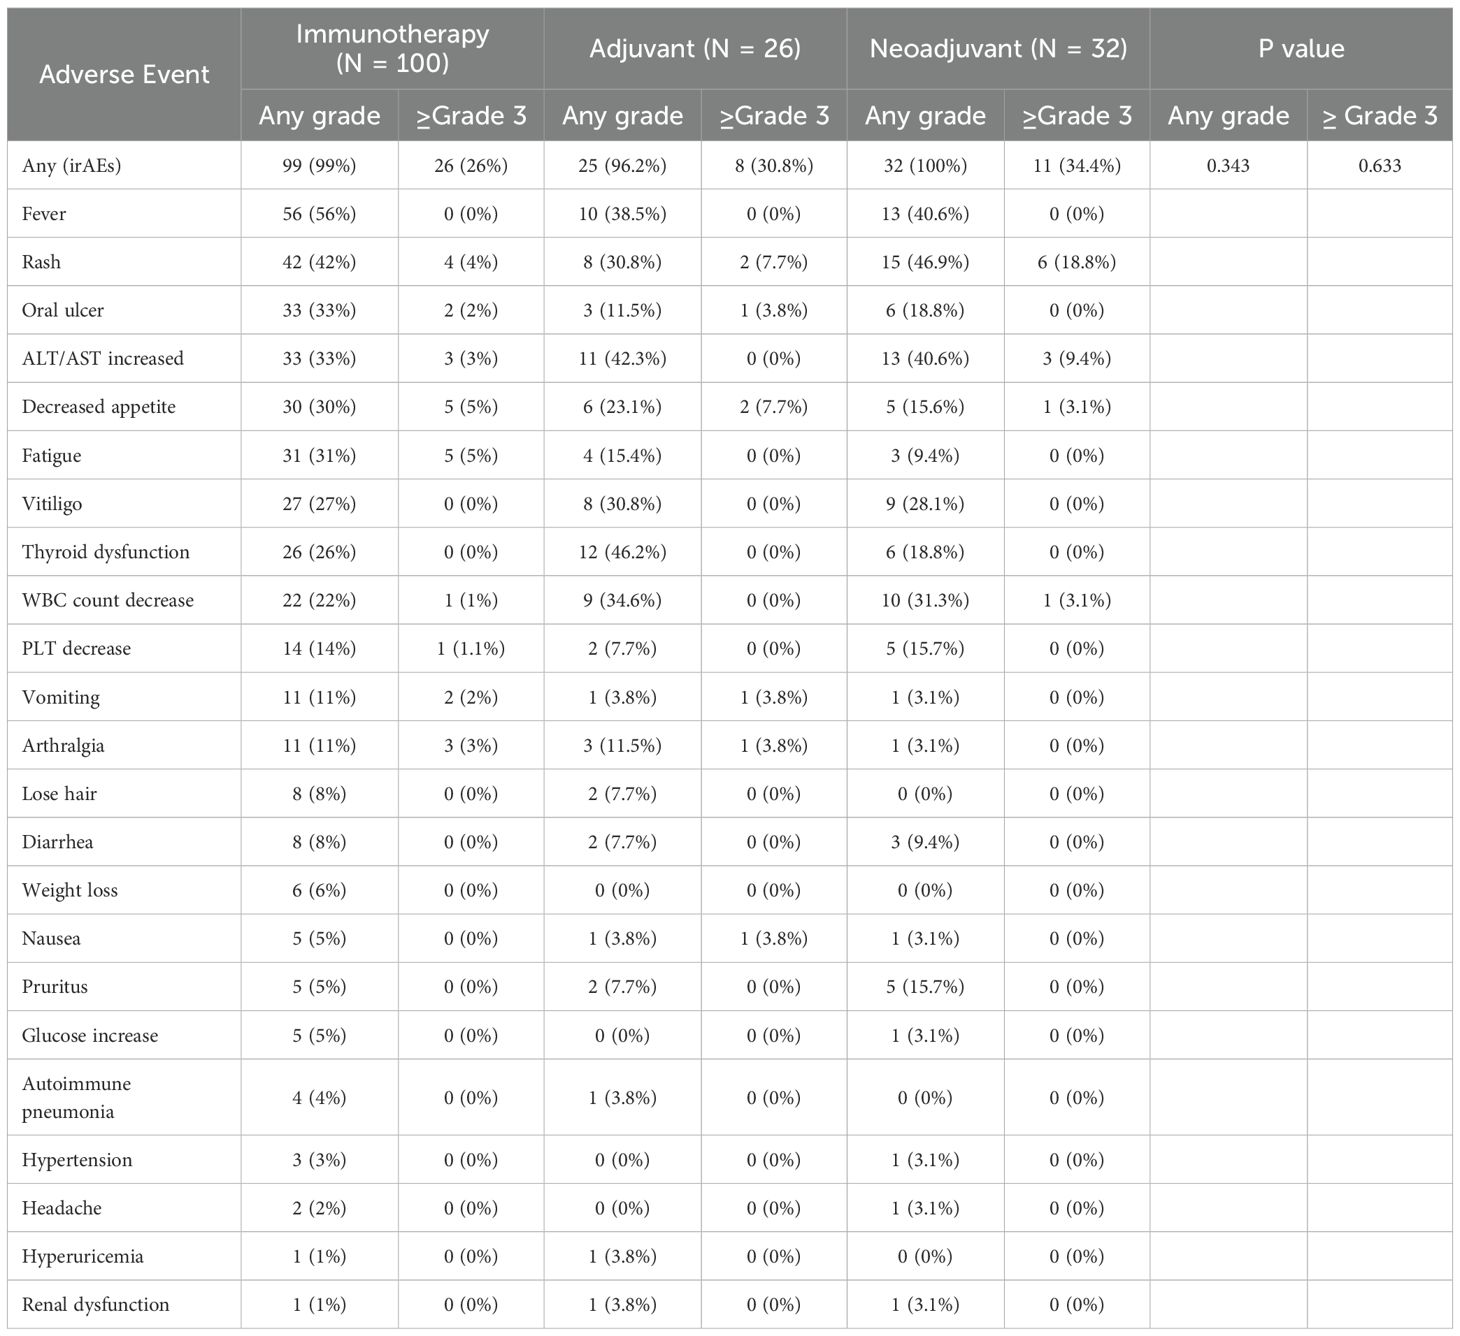Select the 'ALT/AST increased' row label
1460x1336 pixels.
pyautogui.click(x=102, y=359)
